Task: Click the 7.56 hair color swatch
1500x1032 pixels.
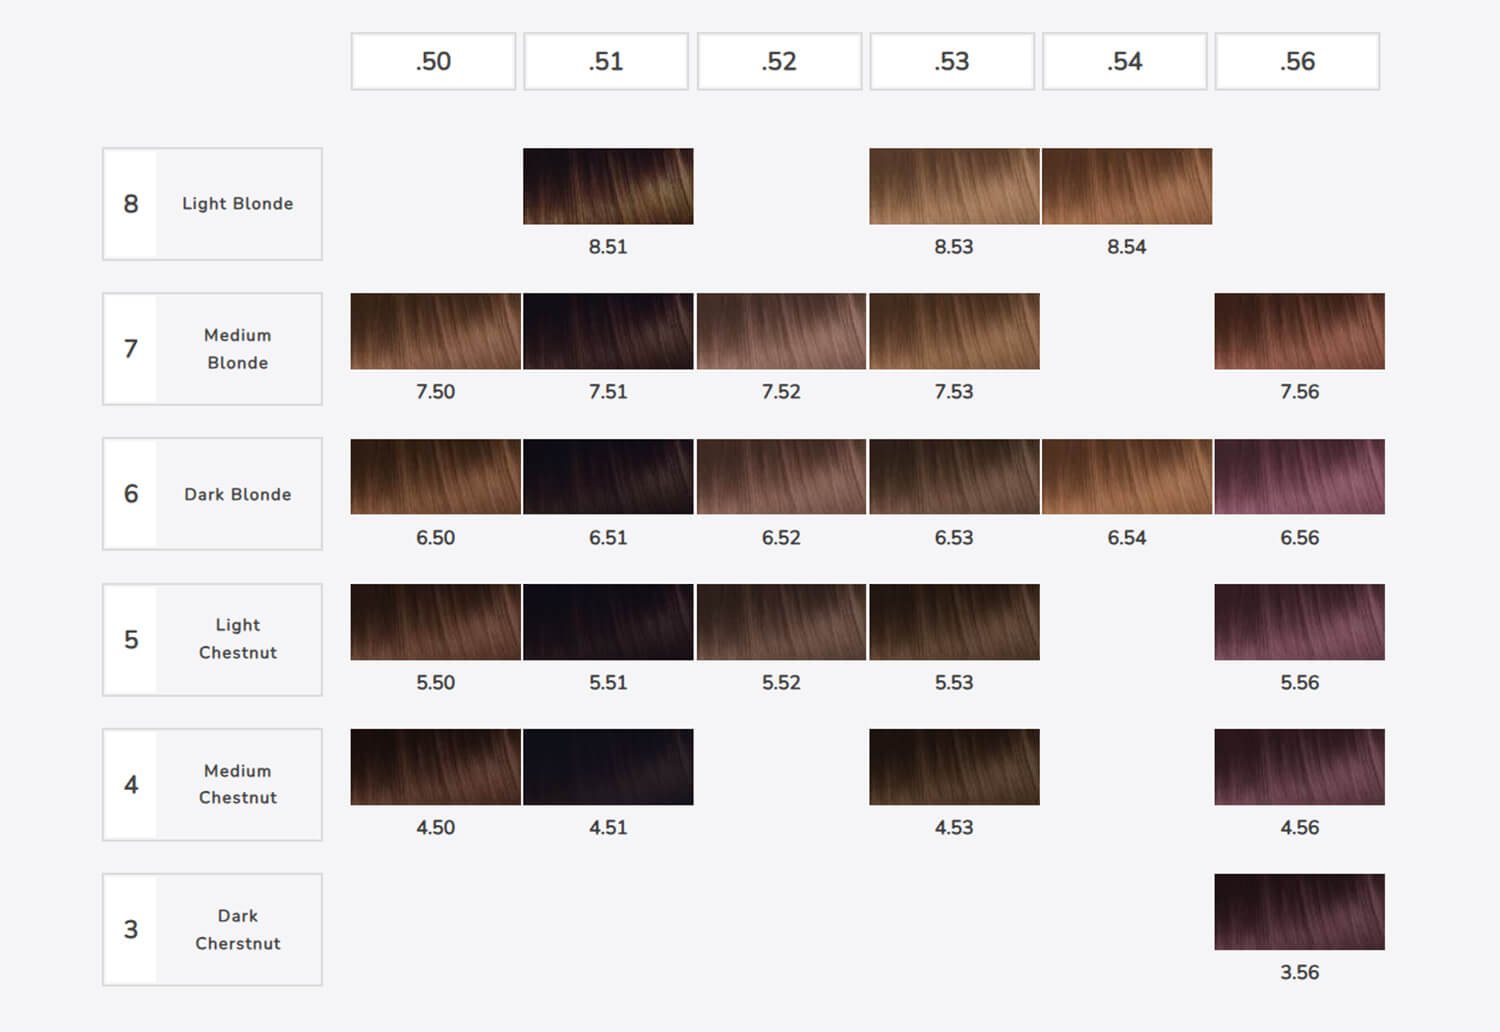Action: click(1299, 331)
